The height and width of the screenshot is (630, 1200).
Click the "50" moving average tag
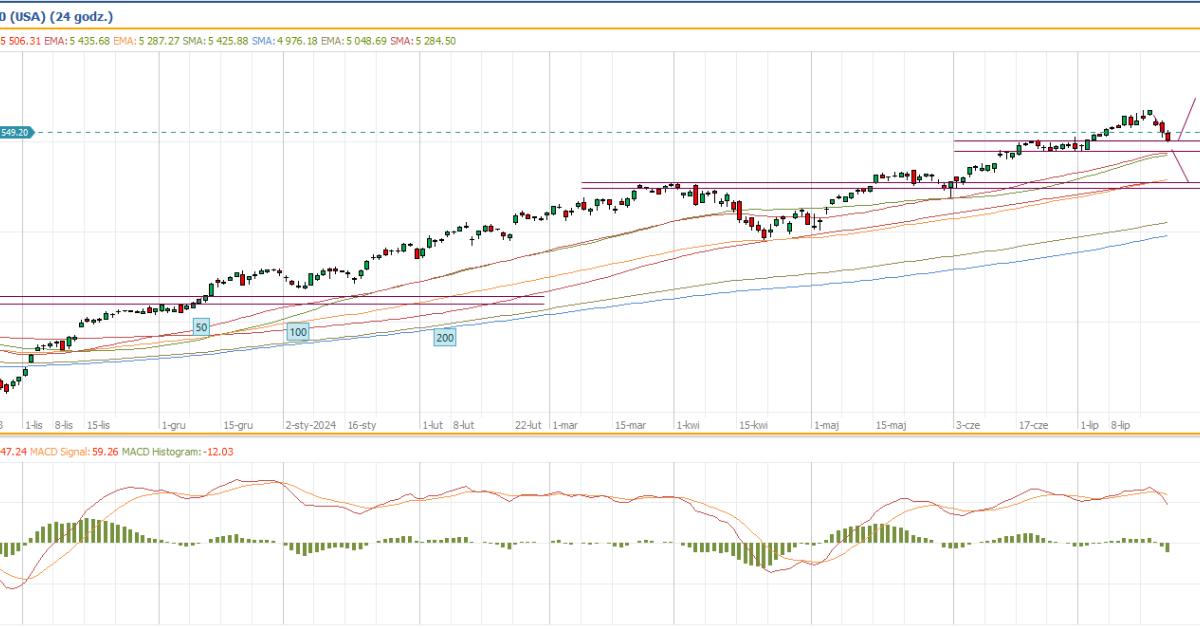(x=201, y=327)
